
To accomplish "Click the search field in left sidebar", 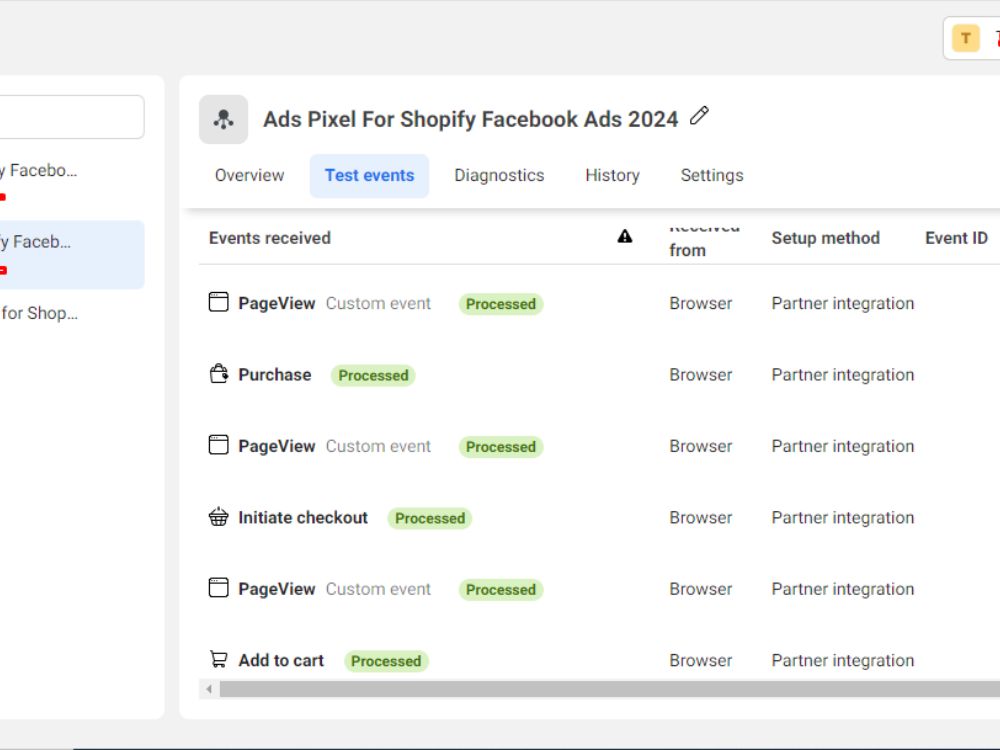I will click(71, 117).
